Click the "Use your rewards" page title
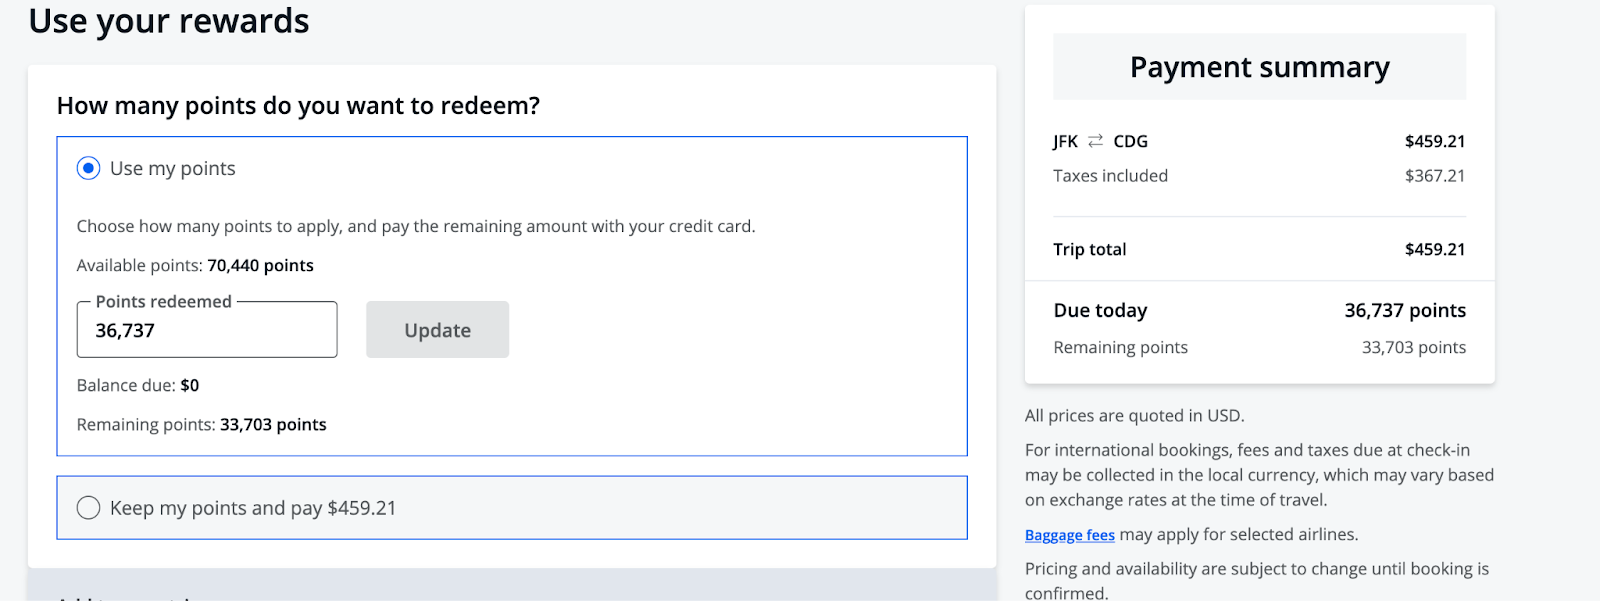The width and height of the screenshot is (1600, 601). click(x=169, y=21)
